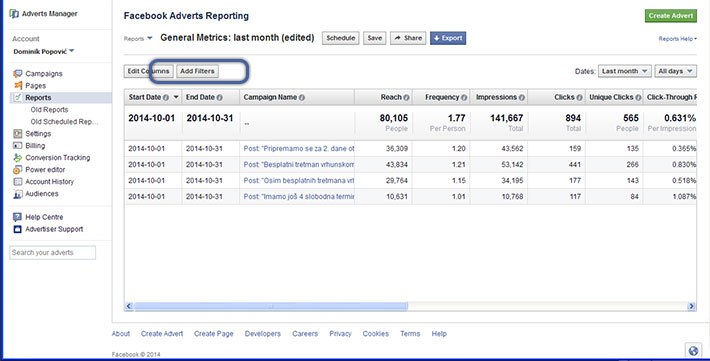Open campaign "Imamo još 4 slobodna" link

299,197
